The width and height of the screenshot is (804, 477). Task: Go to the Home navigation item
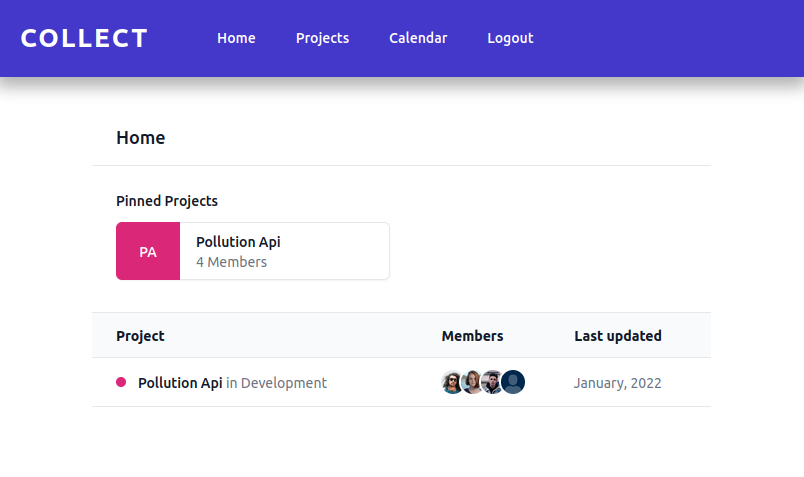(236, 38)
